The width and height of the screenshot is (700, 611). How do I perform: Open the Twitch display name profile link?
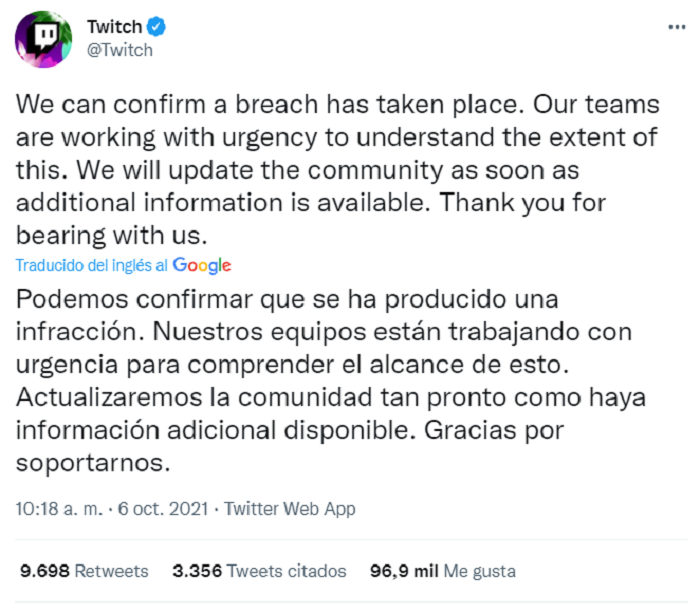[x=113, y=29]
